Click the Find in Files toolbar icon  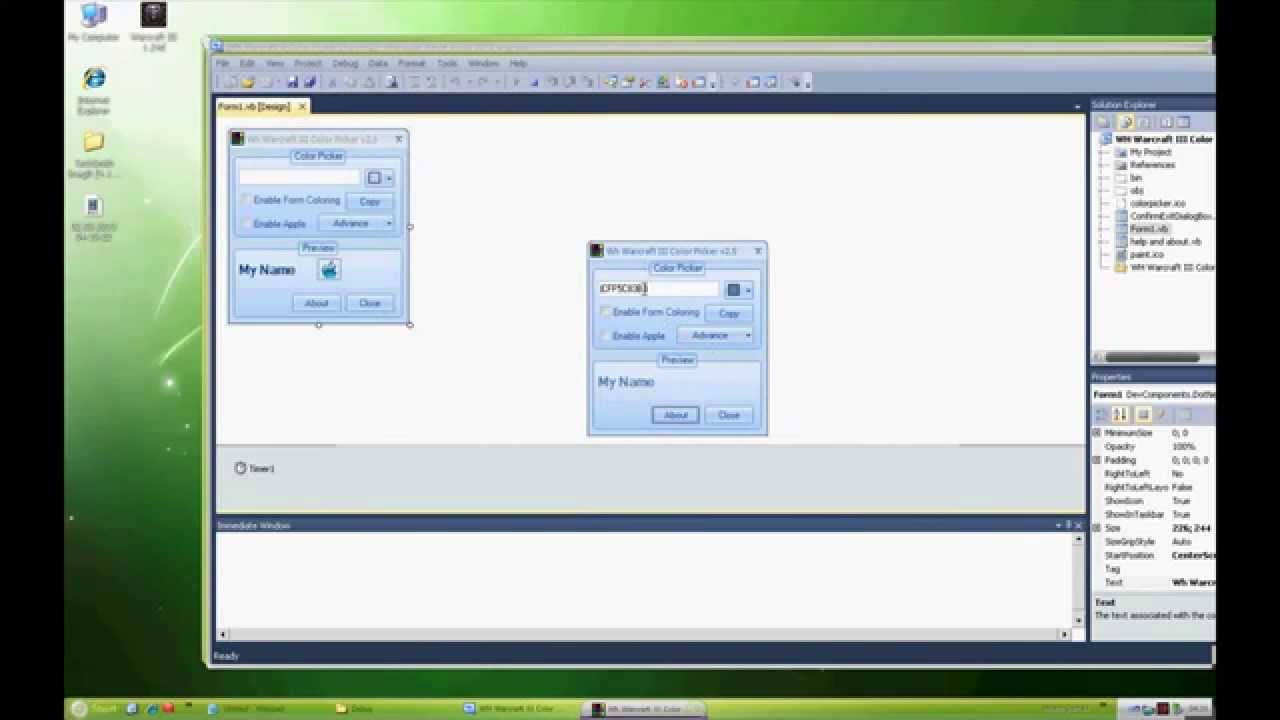click(x=392, y=82)
